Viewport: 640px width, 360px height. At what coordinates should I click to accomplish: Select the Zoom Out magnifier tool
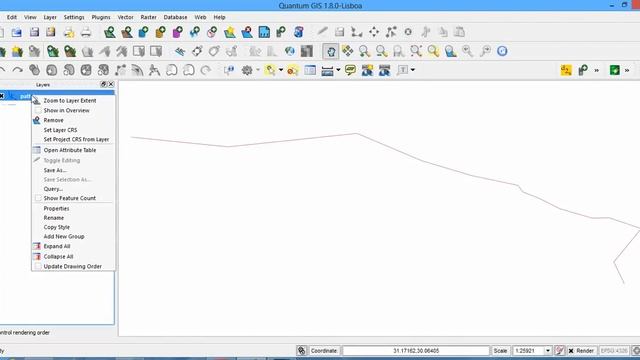click(382, 51)
